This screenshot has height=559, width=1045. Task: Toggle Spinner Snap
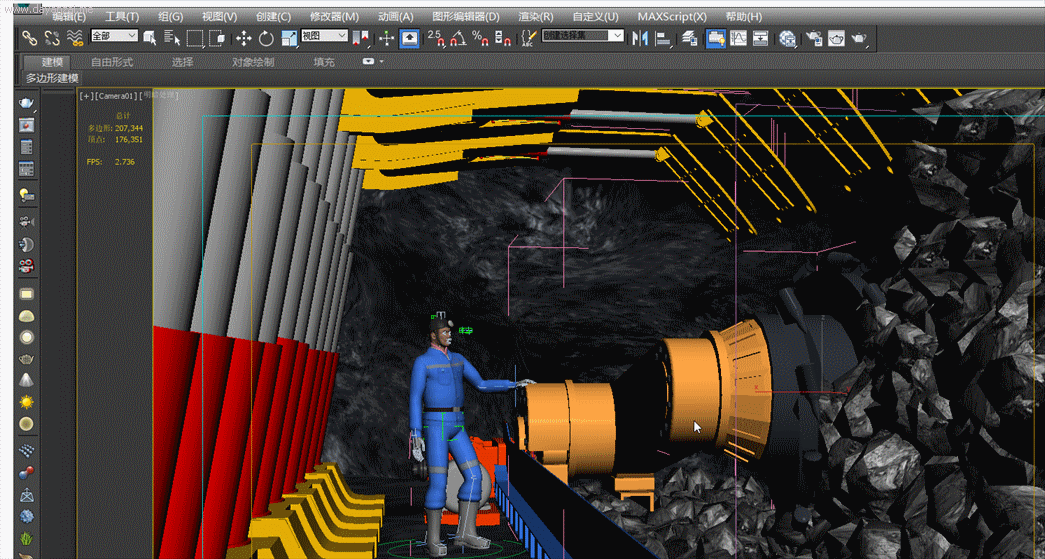point(503,38)
